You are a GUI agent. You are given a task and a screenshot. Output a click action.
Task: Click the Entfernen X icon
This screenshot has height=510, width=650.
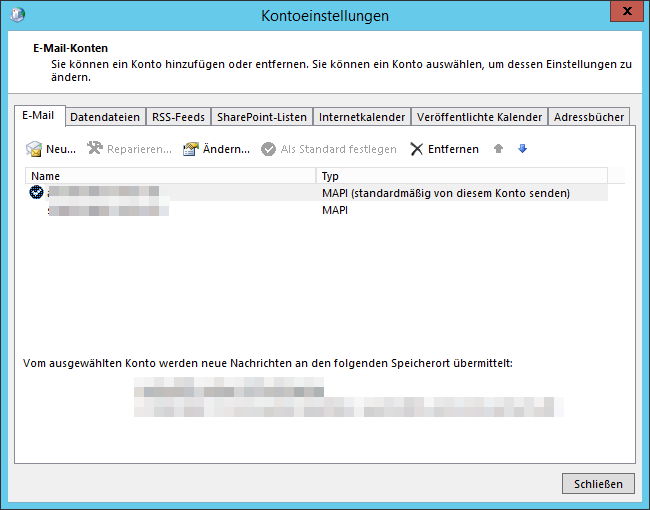coord(417,149)
